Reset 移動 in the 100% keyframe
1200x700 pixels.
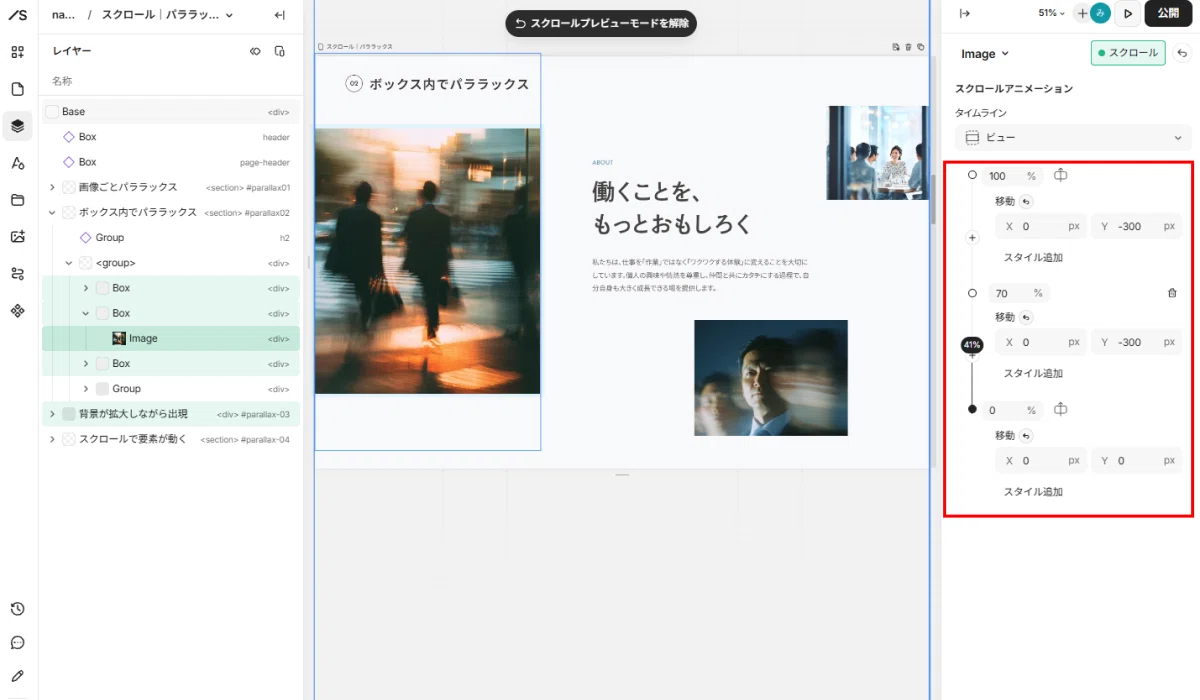pyautogui.click(x=1026, y=201)
